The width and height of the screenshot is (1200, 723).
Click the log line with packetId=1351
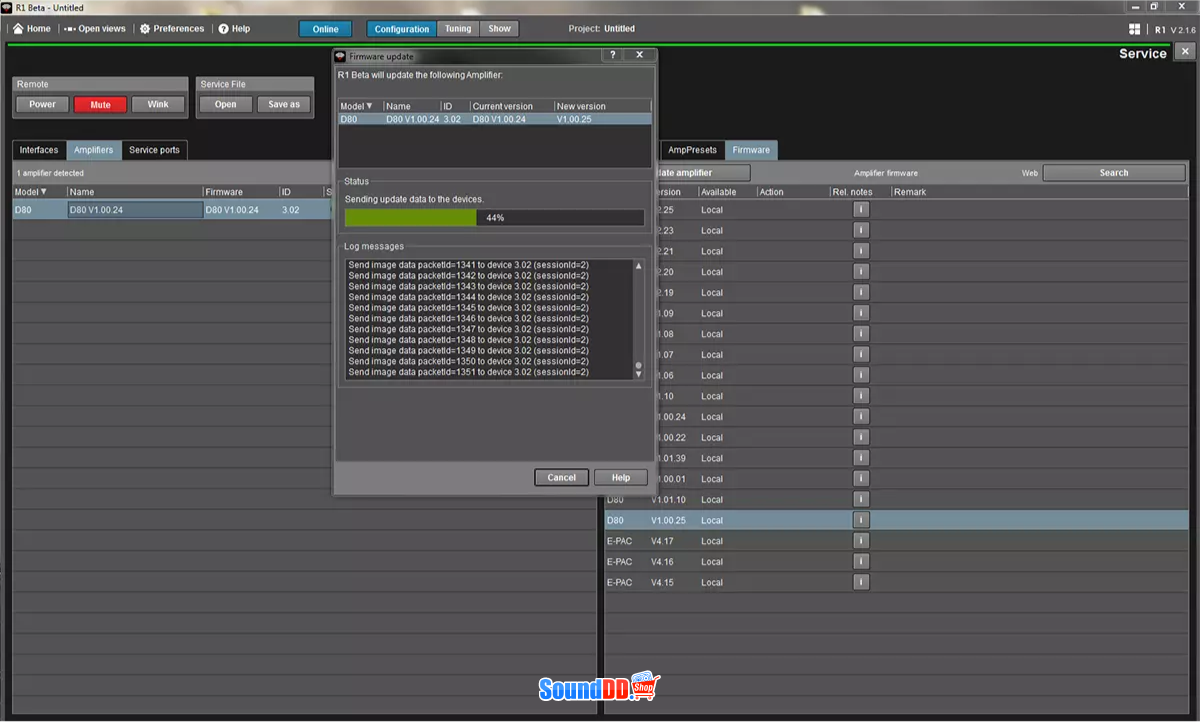coord(468,372)
